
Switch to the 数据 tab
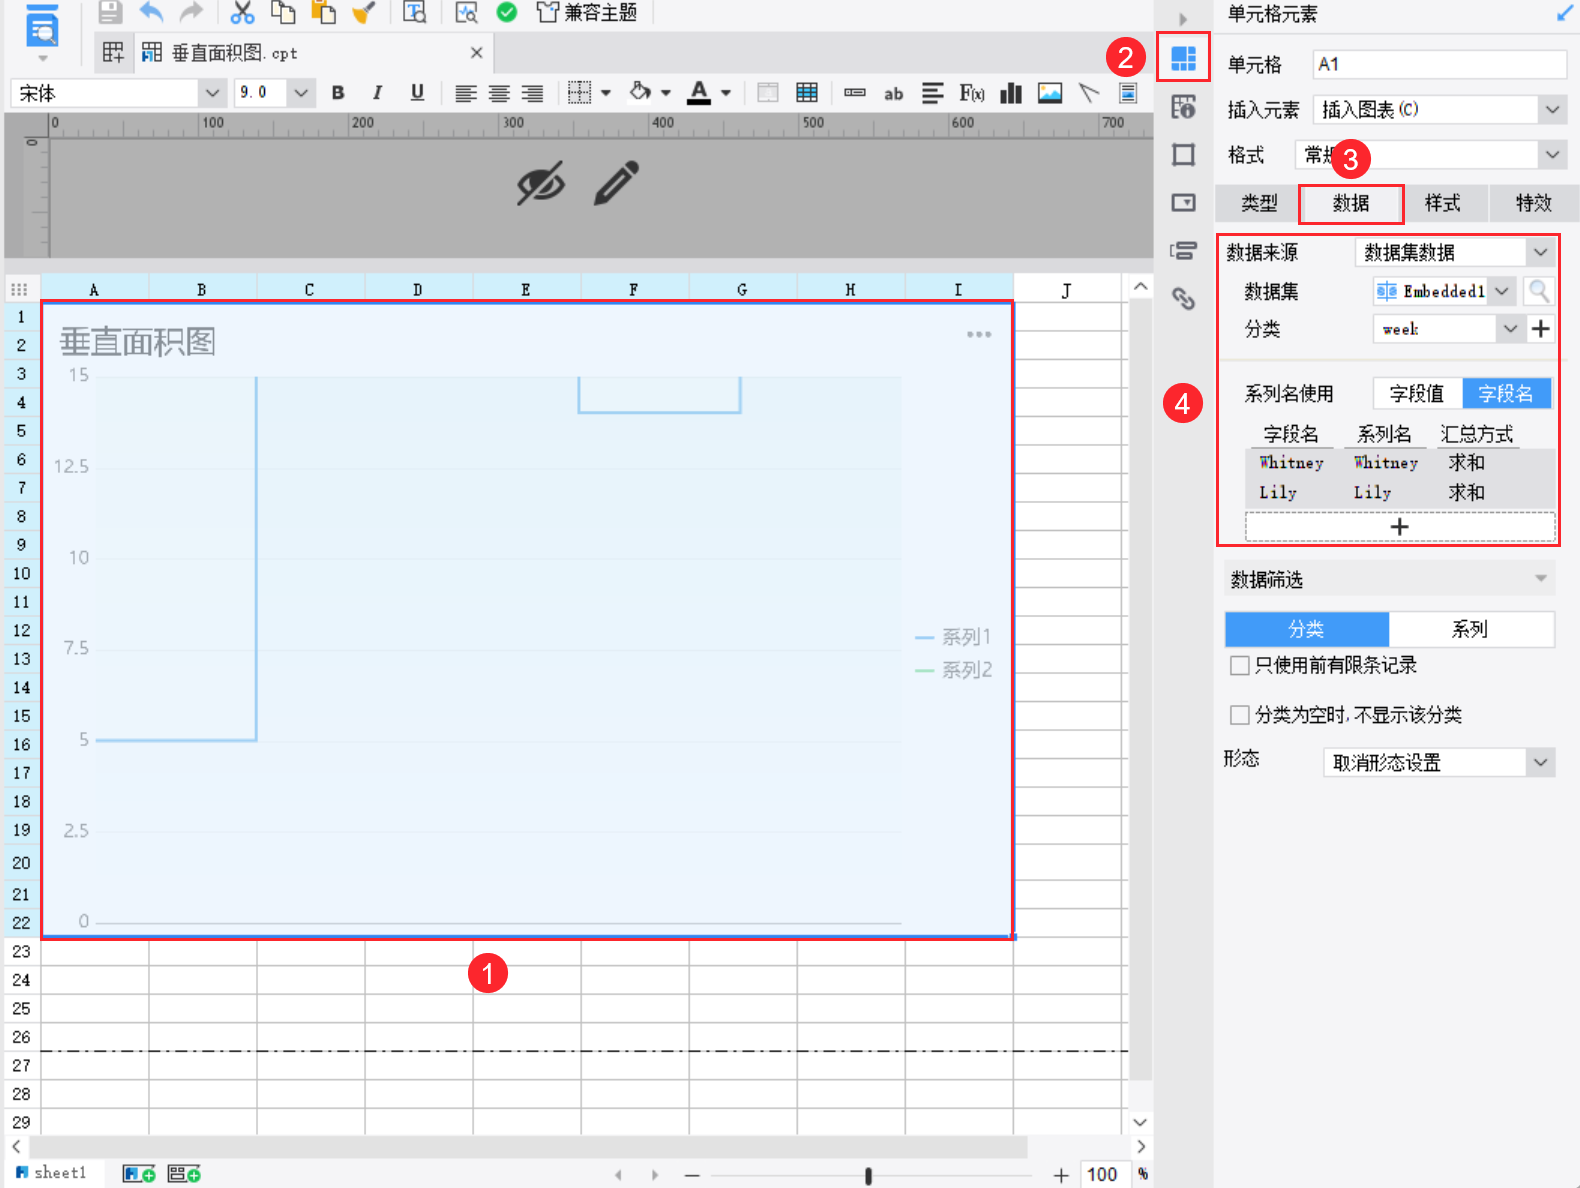tap(1351, 203)
